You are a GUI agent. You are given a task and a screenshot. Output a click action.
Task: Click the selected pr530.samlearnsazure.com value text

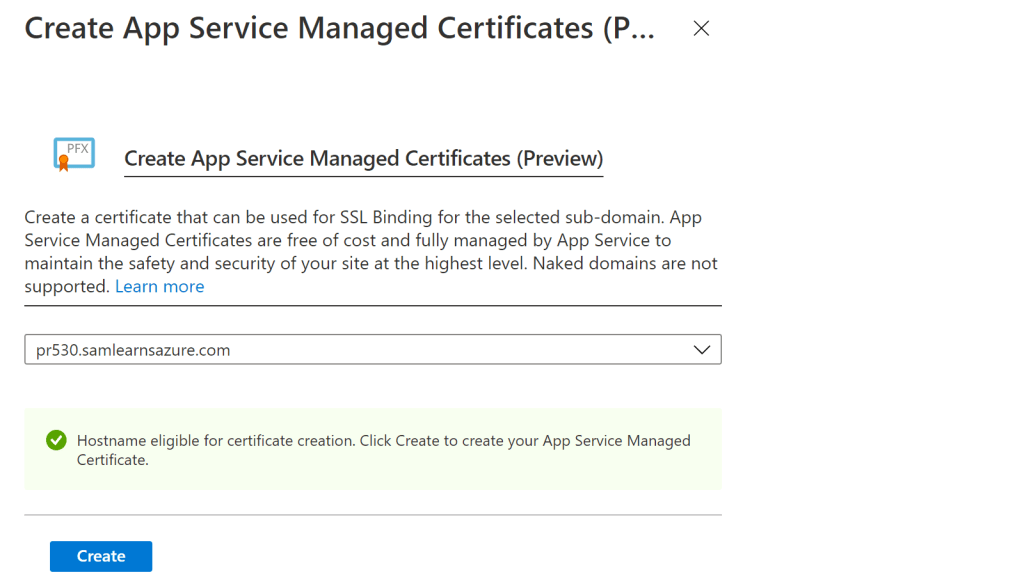tap(133, 350)
